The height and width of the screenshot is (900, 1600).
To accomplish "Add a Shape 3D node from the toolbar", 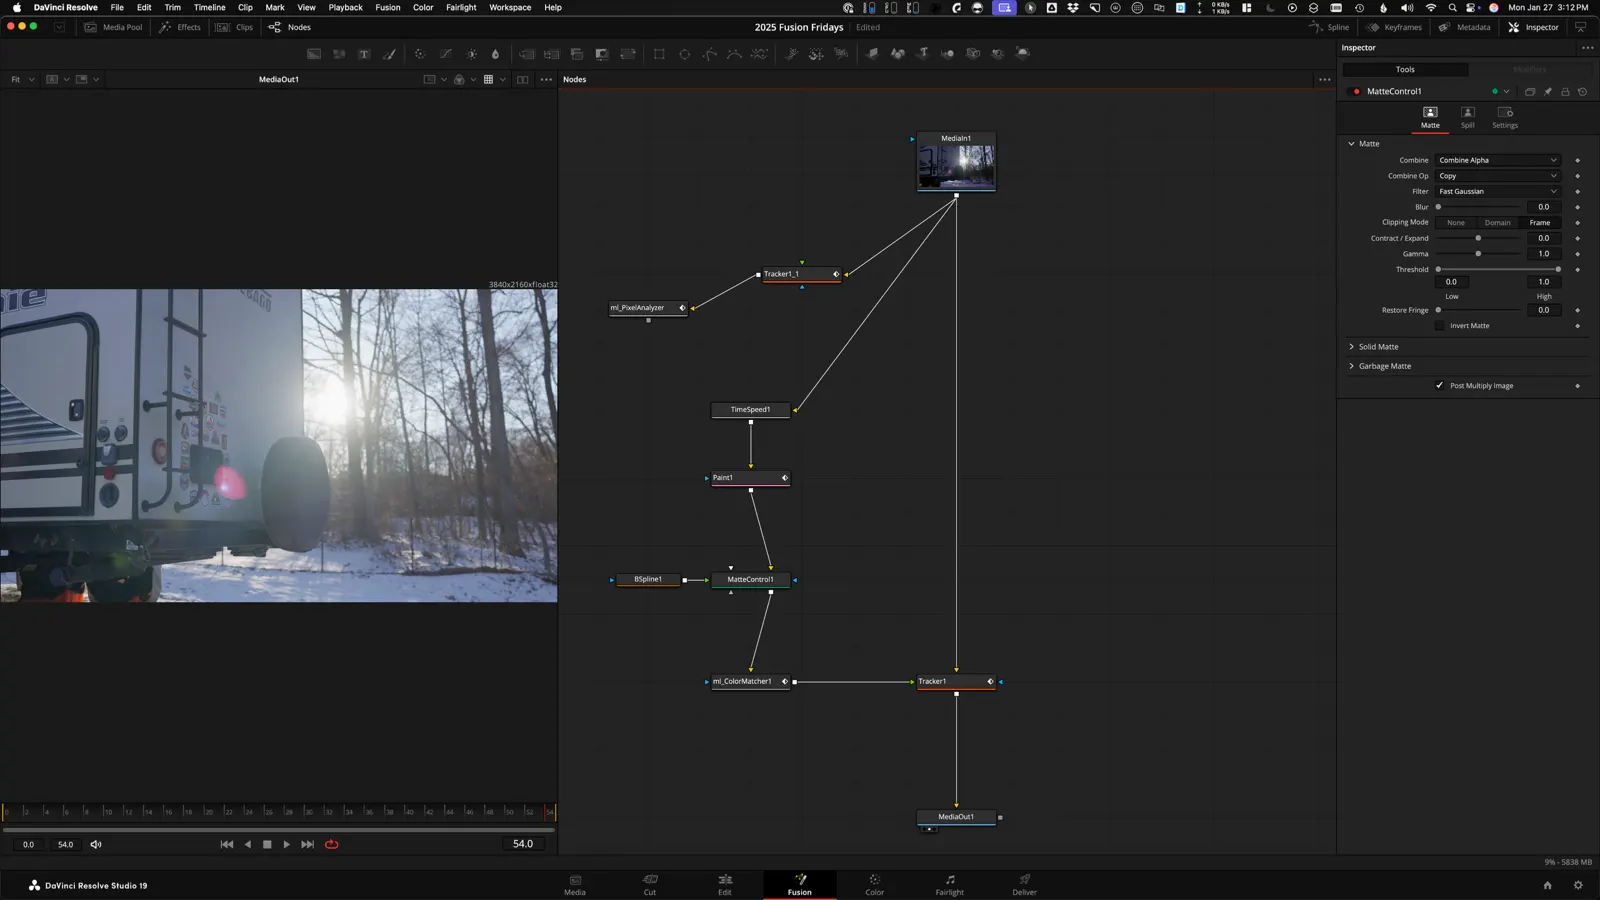I will tap(898, 54).
